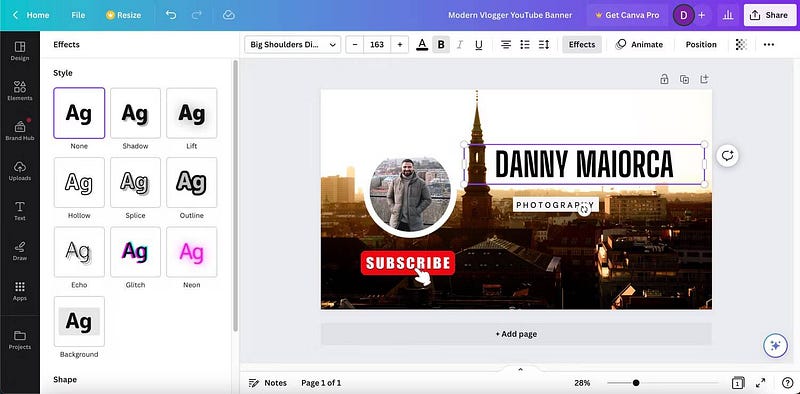Open the text color picker
Viewport: 800px width, 394px height.
[x=422, y=44]
